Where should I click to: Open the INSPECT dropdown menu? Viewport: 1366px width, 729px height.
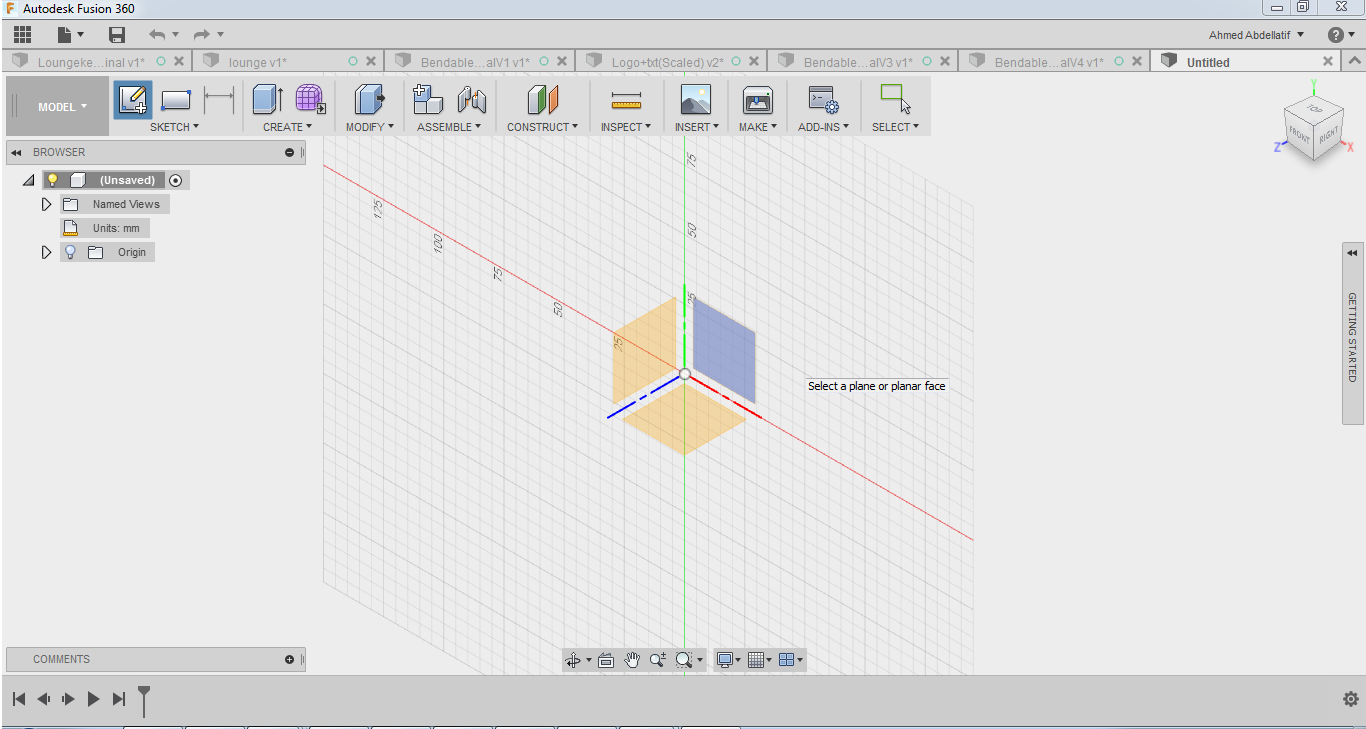coord(626,127)
